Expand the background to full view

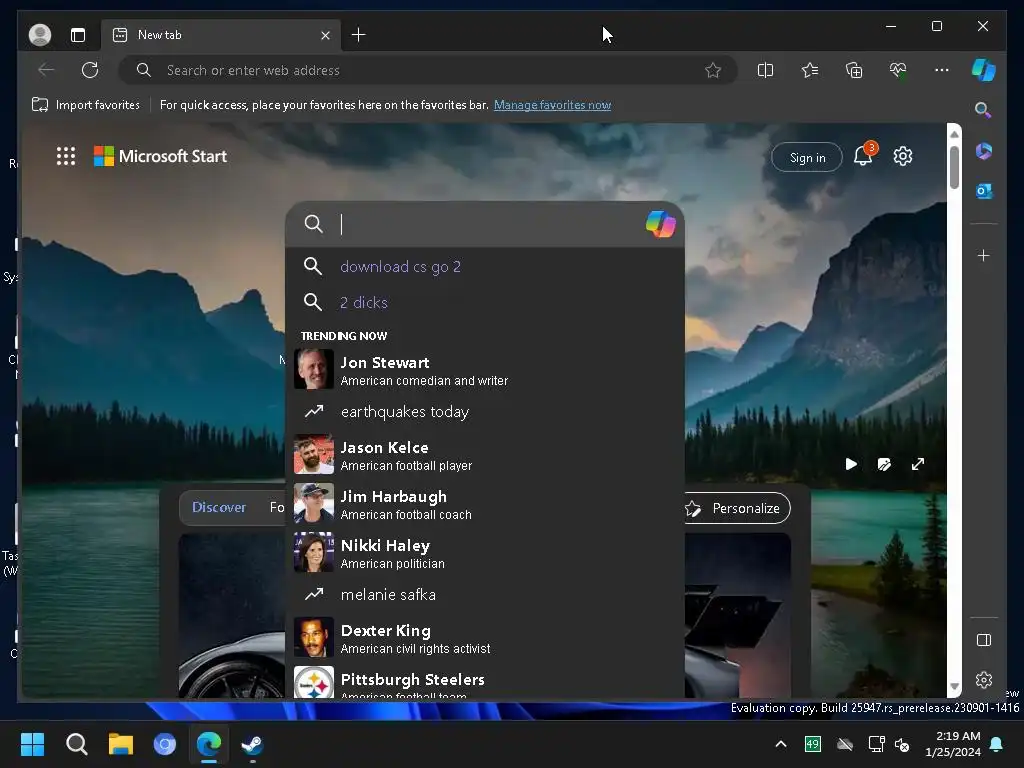click(918, 464)
